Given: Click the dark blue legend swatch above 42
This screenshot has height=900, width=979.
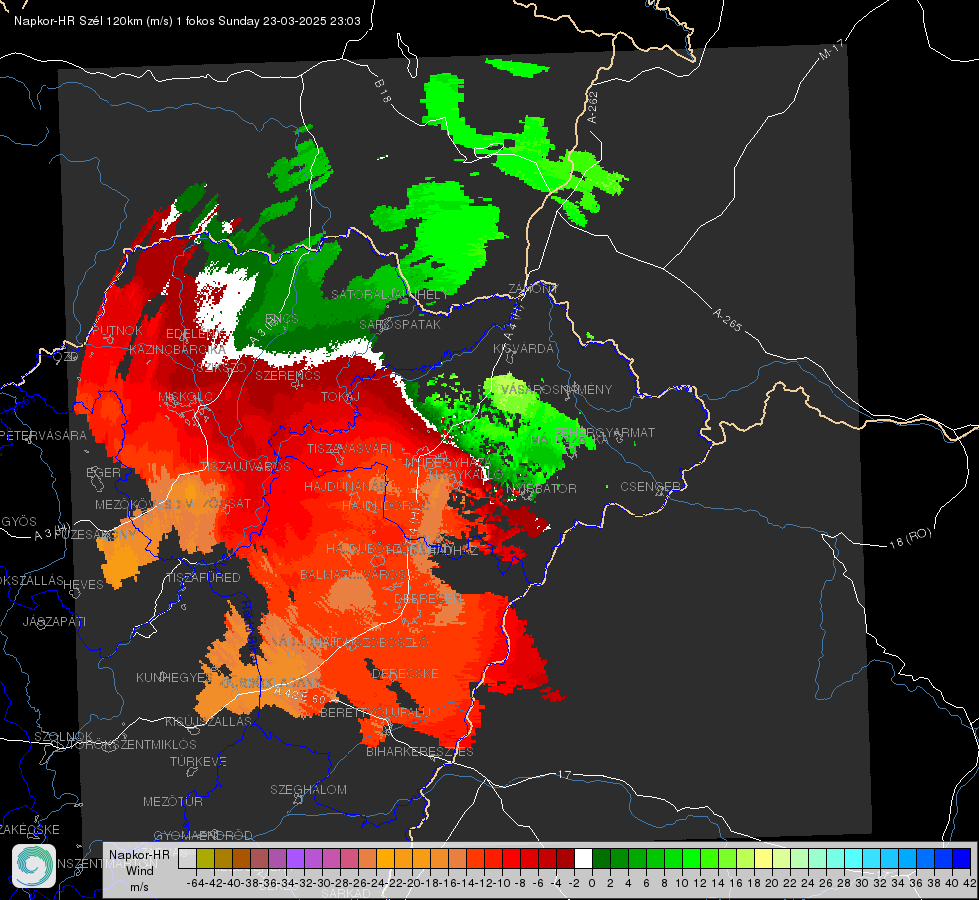Looking at the screenshot, I should [x=962, y=858].
